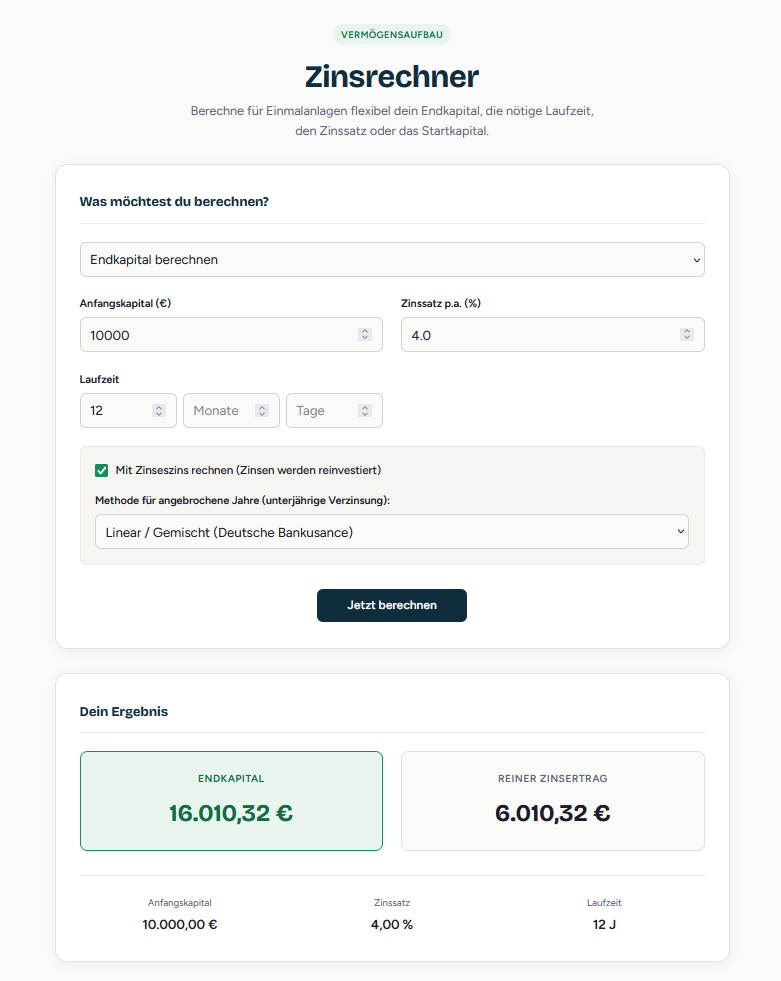Click the spinner arrows on the Monate field
The height and width of the screenshot is (981, 781).
click(x=262, y=411)
